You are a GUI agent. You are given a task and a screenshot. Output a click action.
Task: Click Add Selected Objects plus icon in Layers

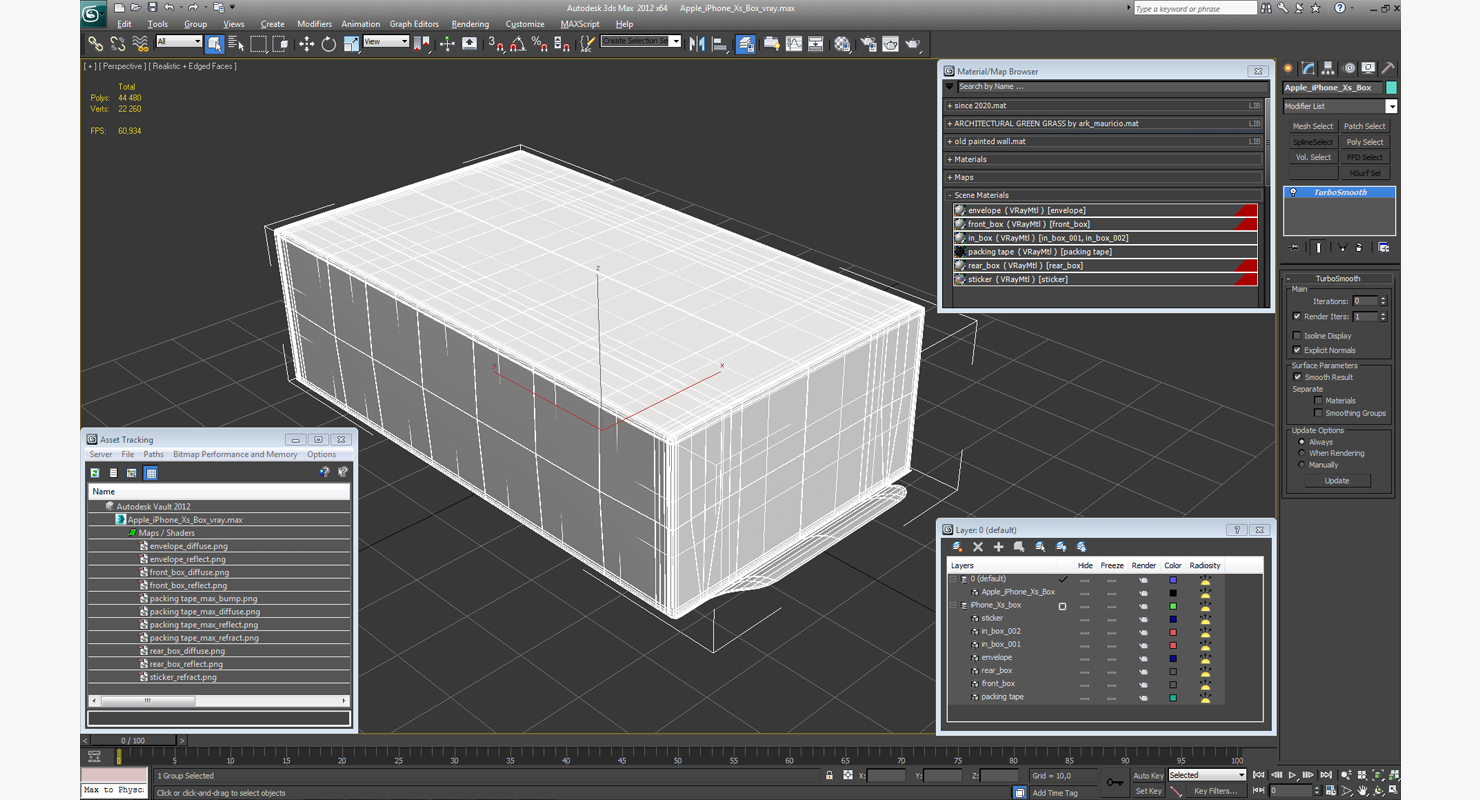pyautogui.click(x=998, y=547)
